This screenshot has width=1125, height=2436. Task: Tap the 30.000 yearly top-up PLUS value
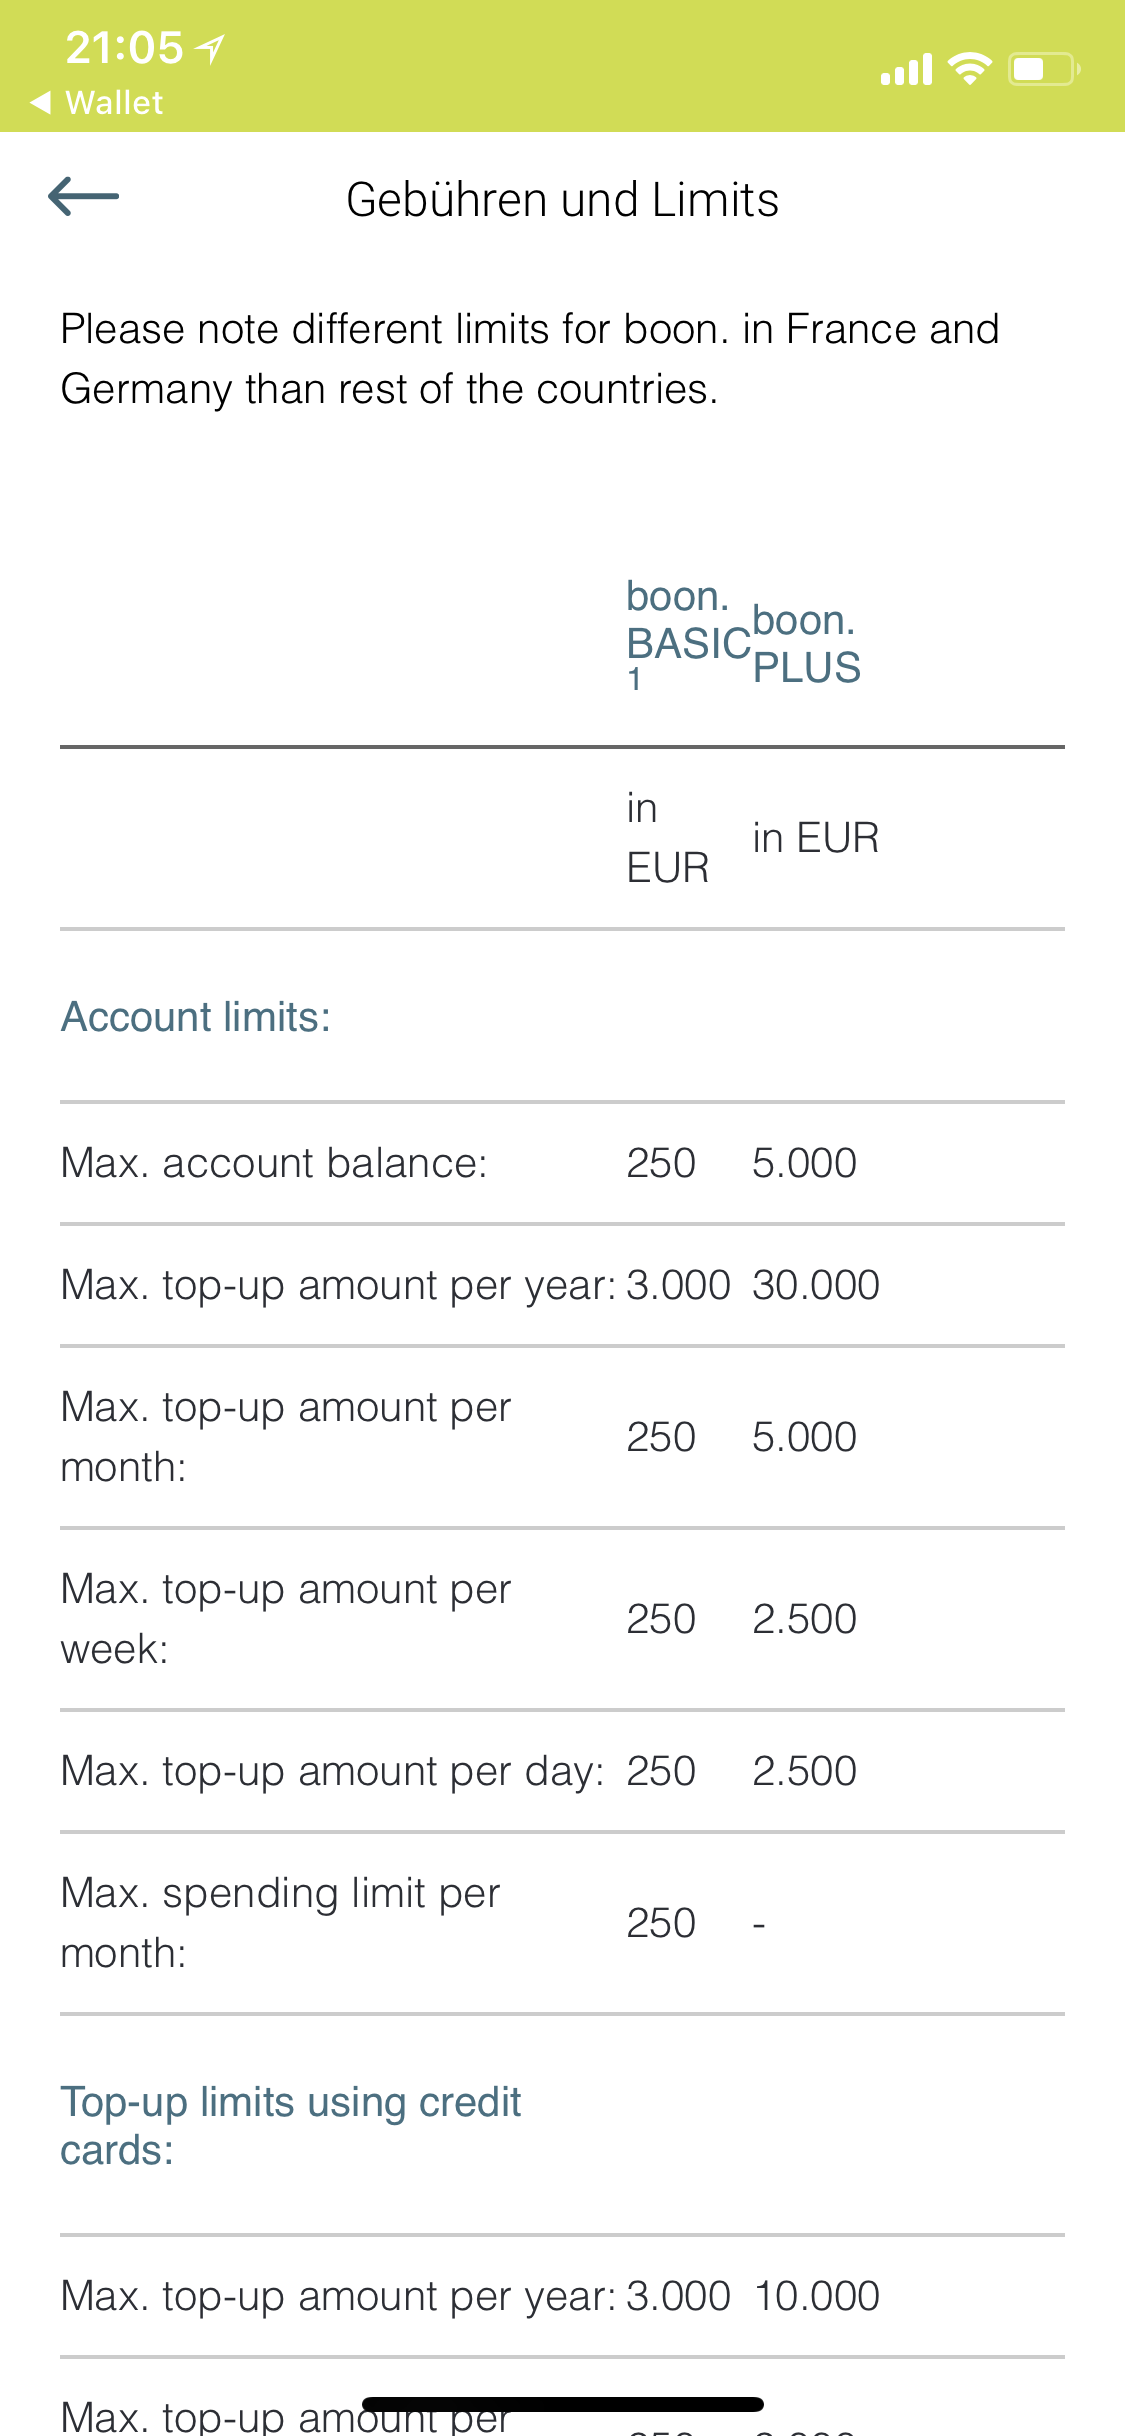pyautogui.click(x=816, y=1285)
